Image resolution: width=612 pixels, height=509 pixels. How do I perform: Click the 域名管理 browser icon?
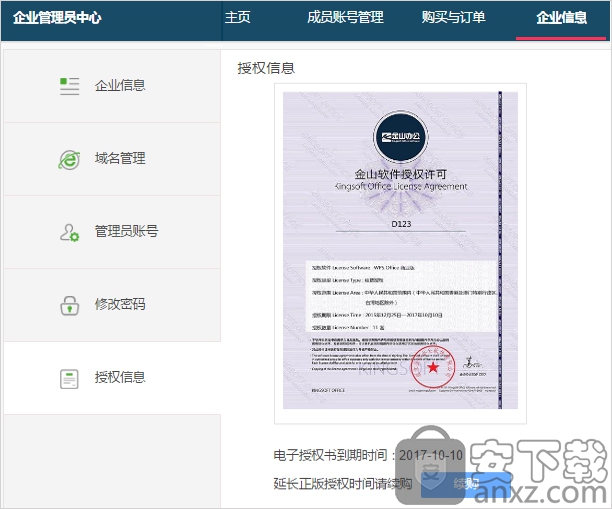pyautogui.click(x=69, y=159)
